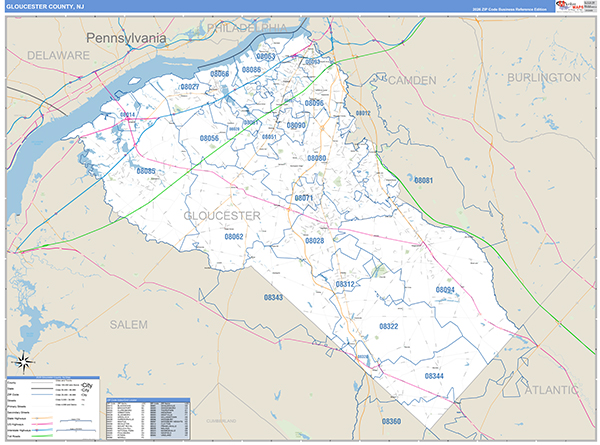Select ZIP code 08028 label
Image resolution: width=600 pixels, height=445 pixels.
[315, 241]
